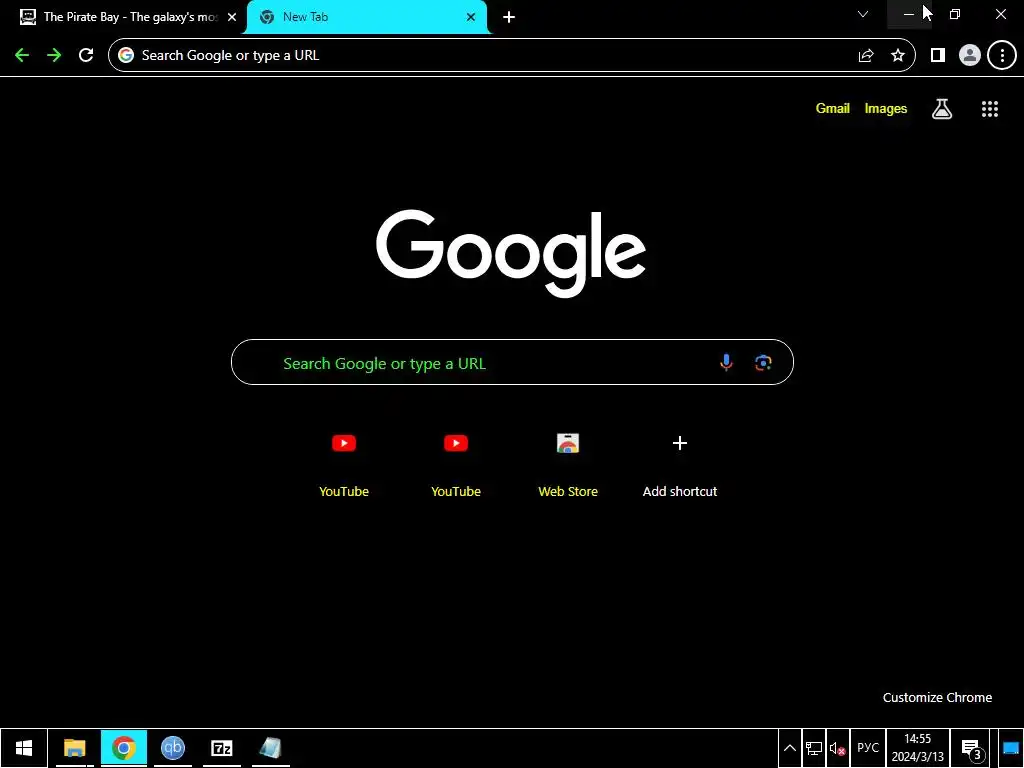Open Google Images link
The width and height of the screenshot is (1024, 768).
[x=886, y=108]
